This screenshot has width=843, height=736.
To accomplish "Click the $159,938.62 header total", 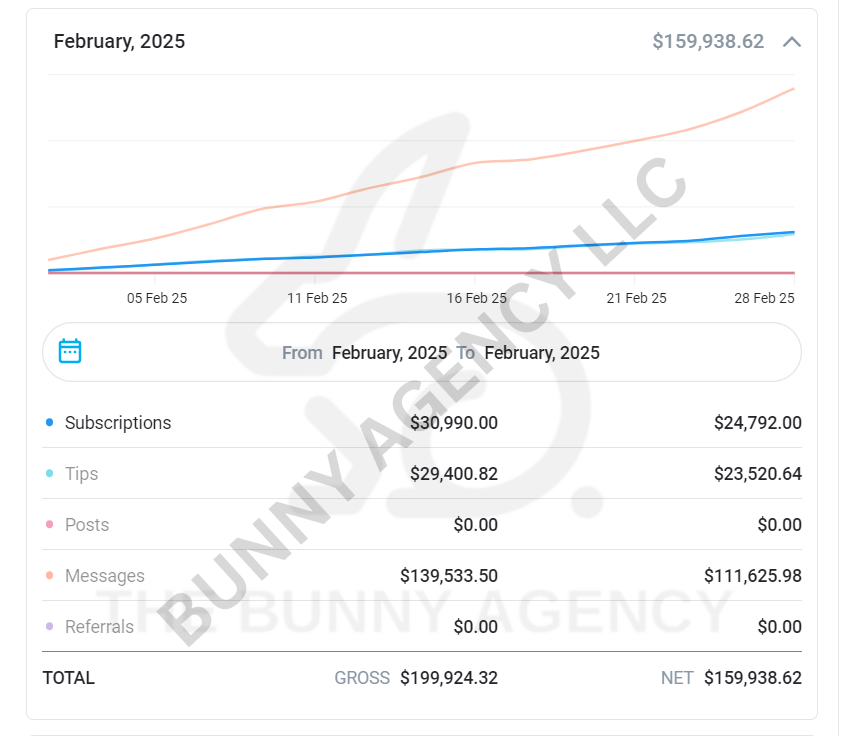I will click(x=708, y=42).
